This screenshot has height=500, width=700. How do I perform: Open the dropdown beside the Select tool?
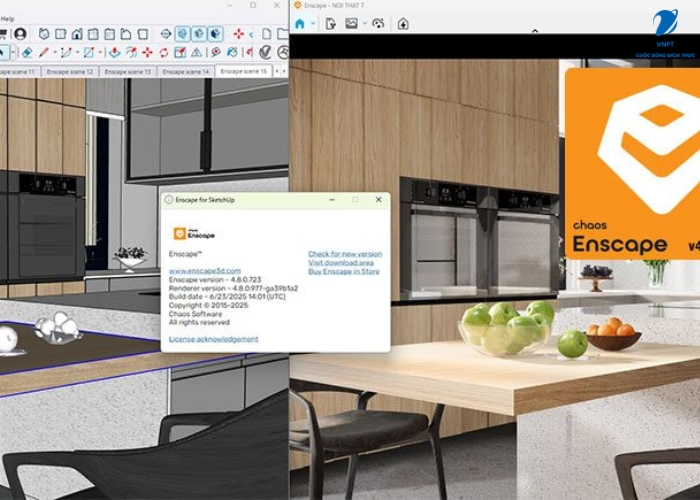click(13, 52)
